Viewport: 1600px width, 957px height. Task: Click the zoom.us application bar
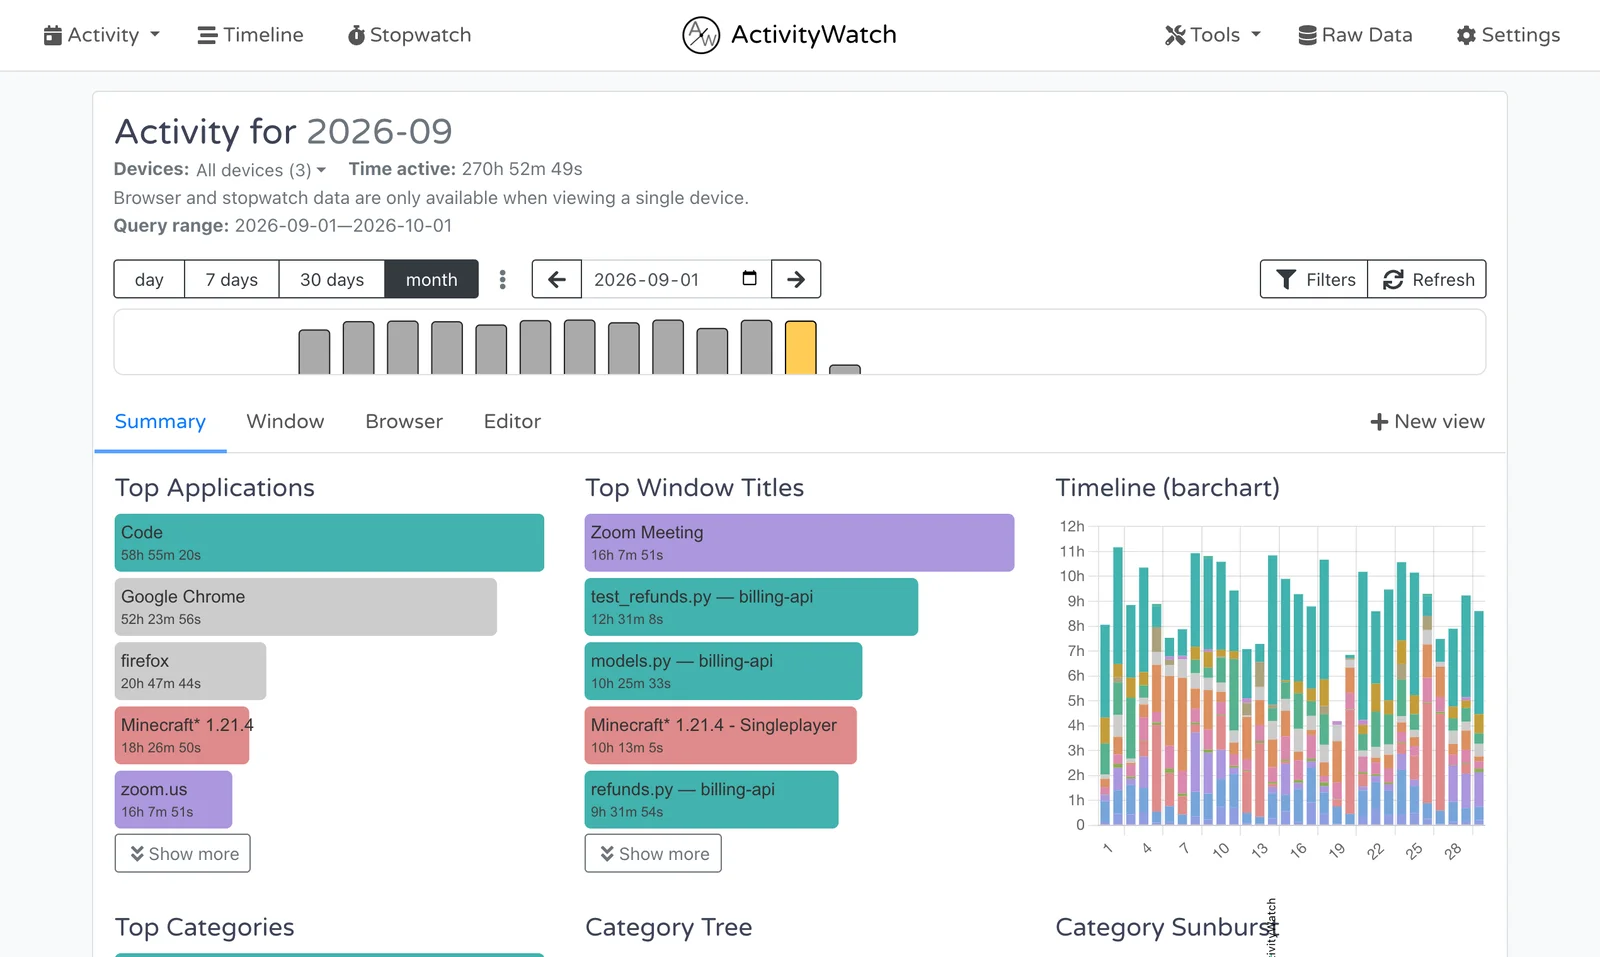click(x=174, y=799)
